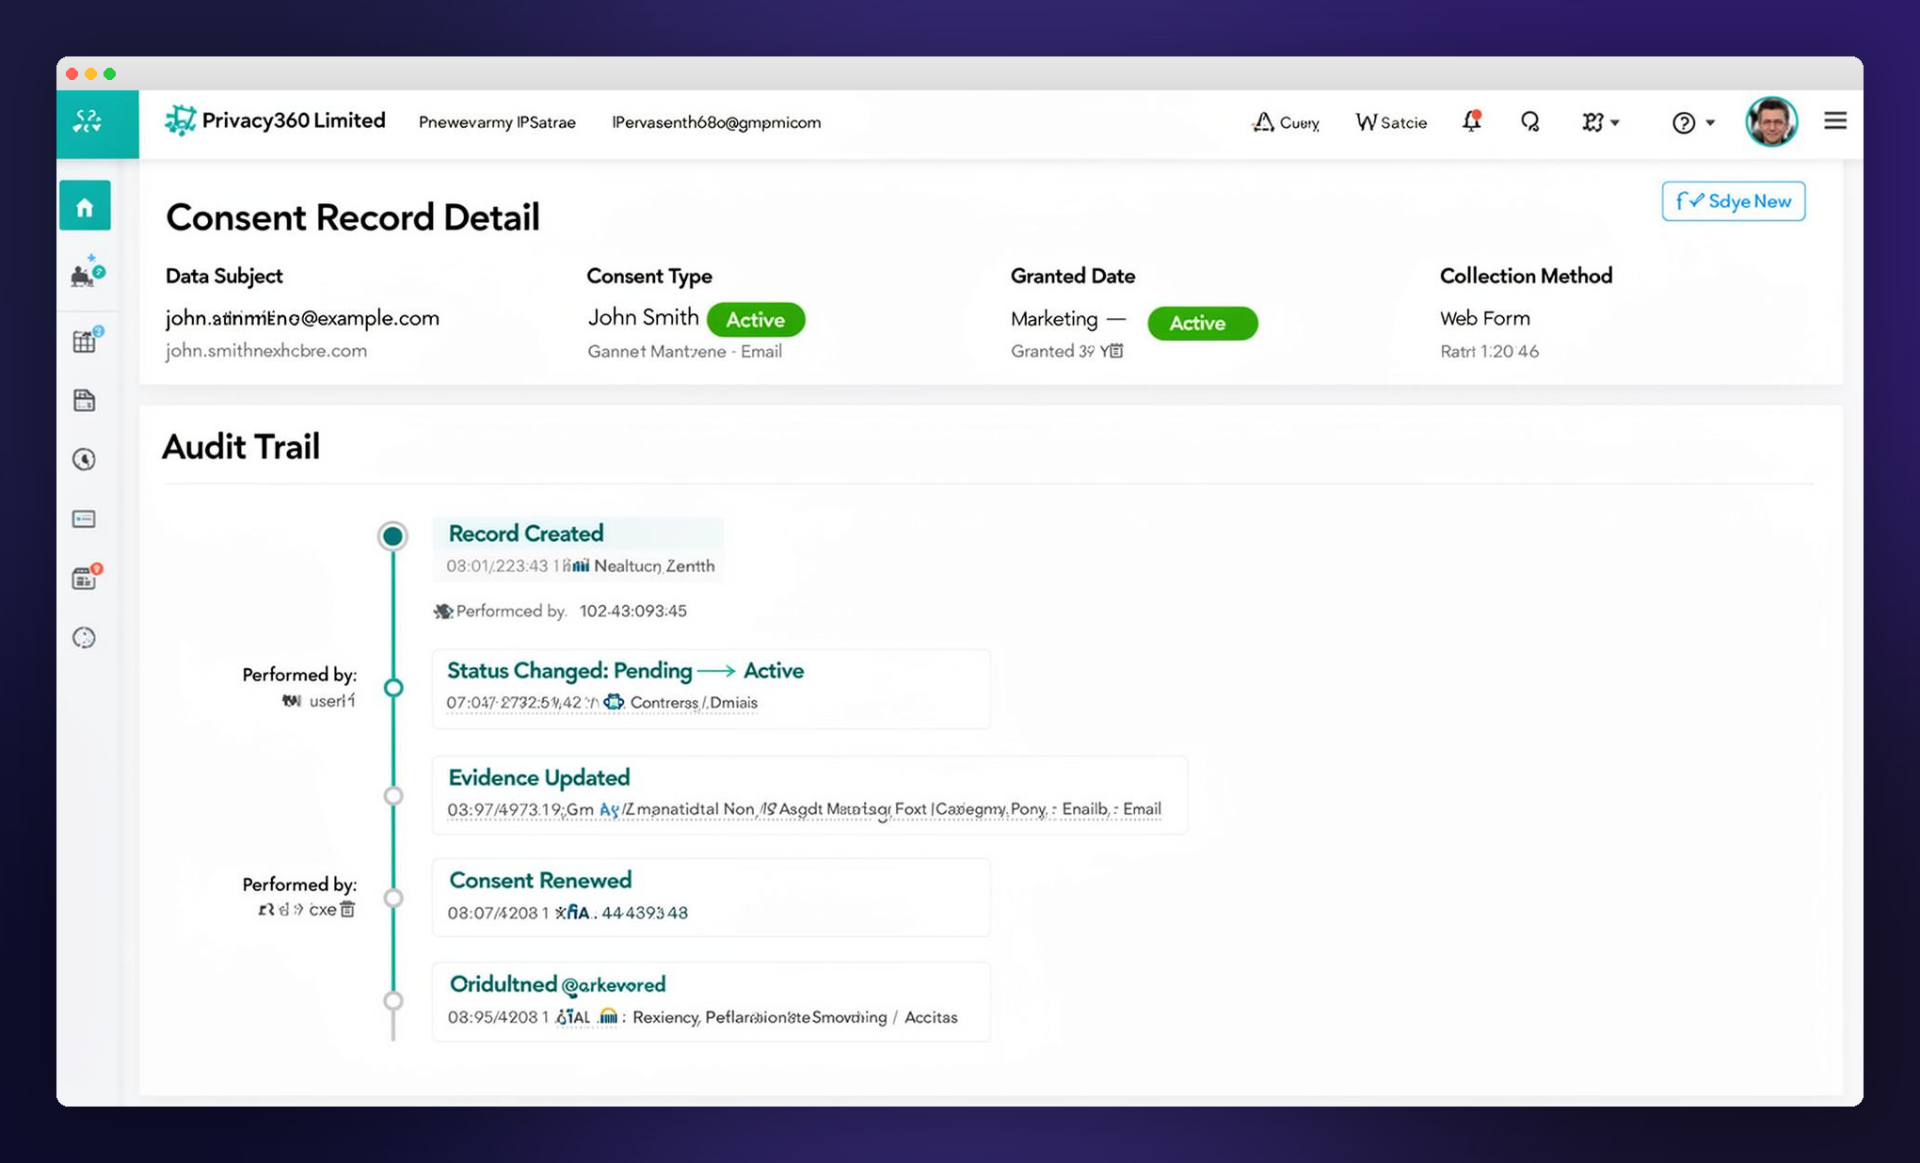The width and height of the screenshot is (1920, 1163).
Task: Open the users icon in the sidebar
Action: pos(87,271)
